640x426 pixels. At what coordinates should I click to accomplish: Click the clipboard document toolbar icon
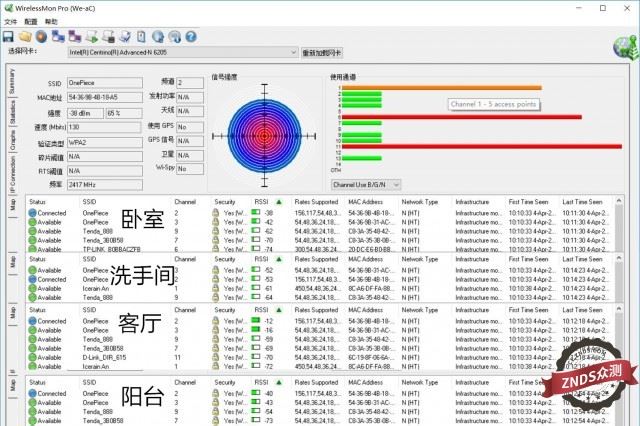141,37
